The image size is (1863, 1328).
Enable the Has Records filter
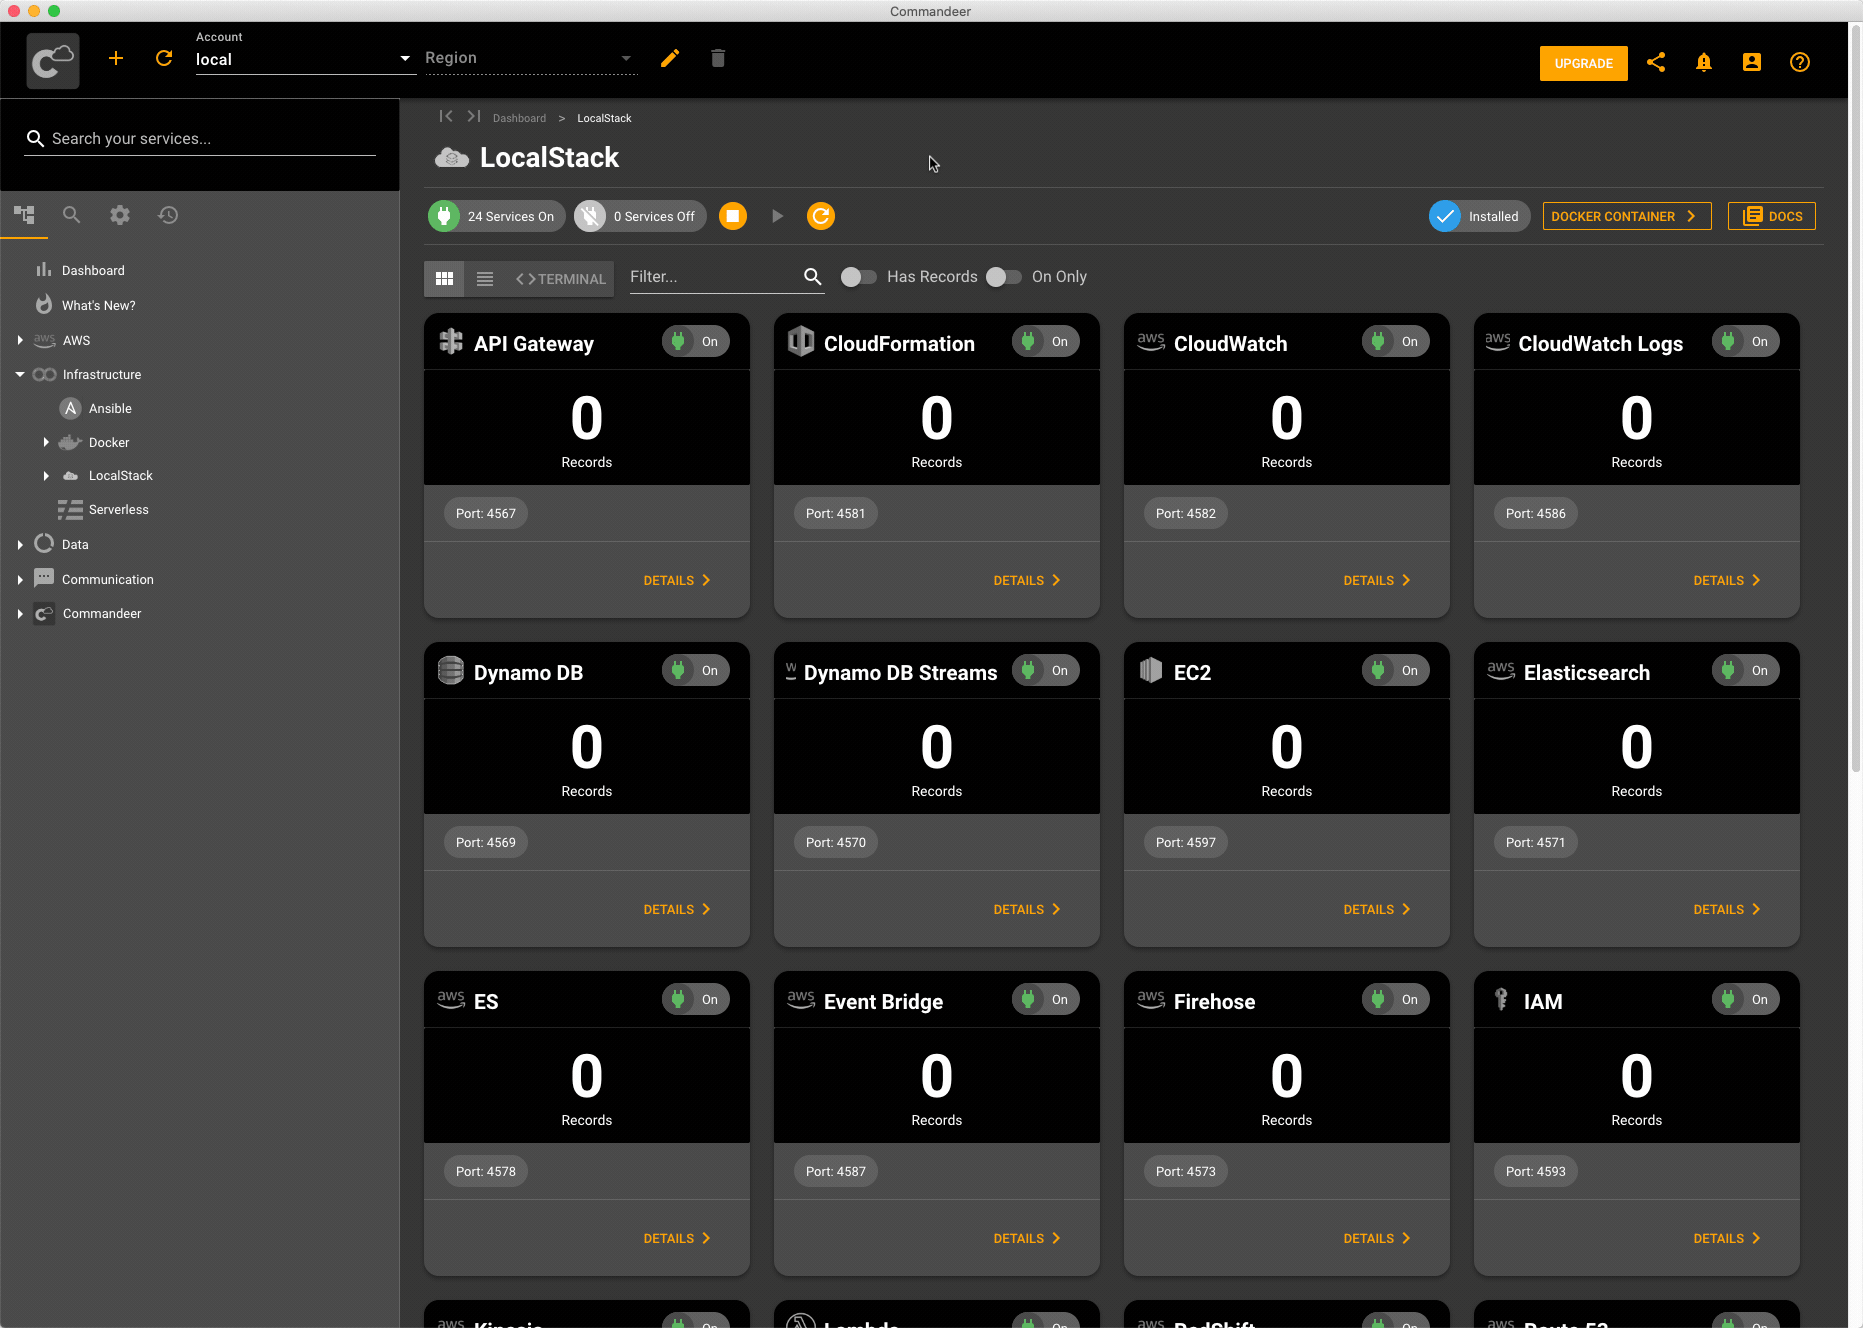[858, 277]
